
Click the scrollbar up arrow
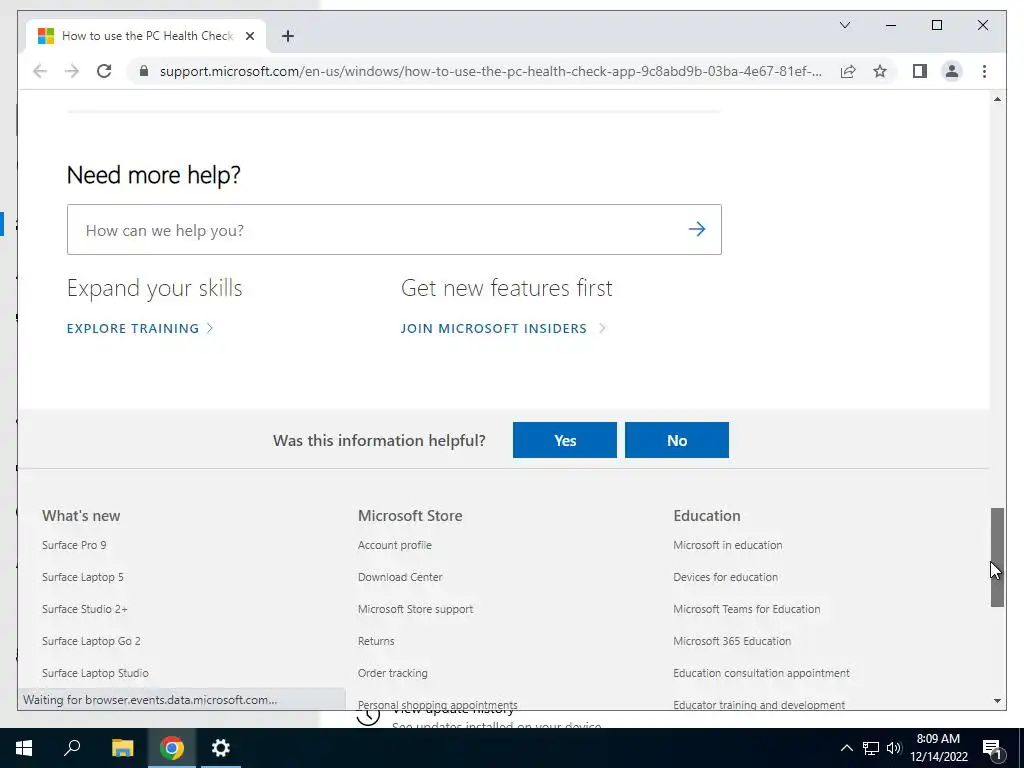click(997, 99)
